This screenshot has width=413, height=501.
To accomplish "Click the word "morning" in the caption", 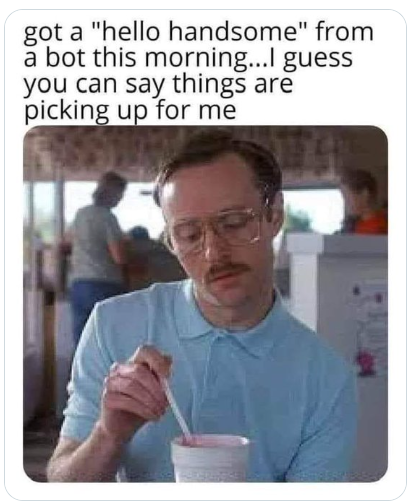I will pyautogui.click(x=198, y=59).
